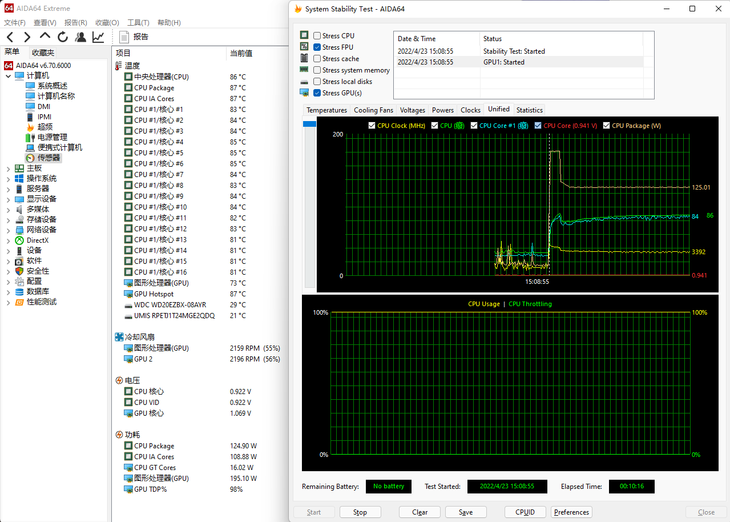Select the CPU Package 87 °C row

pyautogui.click(x=200, y=88)
